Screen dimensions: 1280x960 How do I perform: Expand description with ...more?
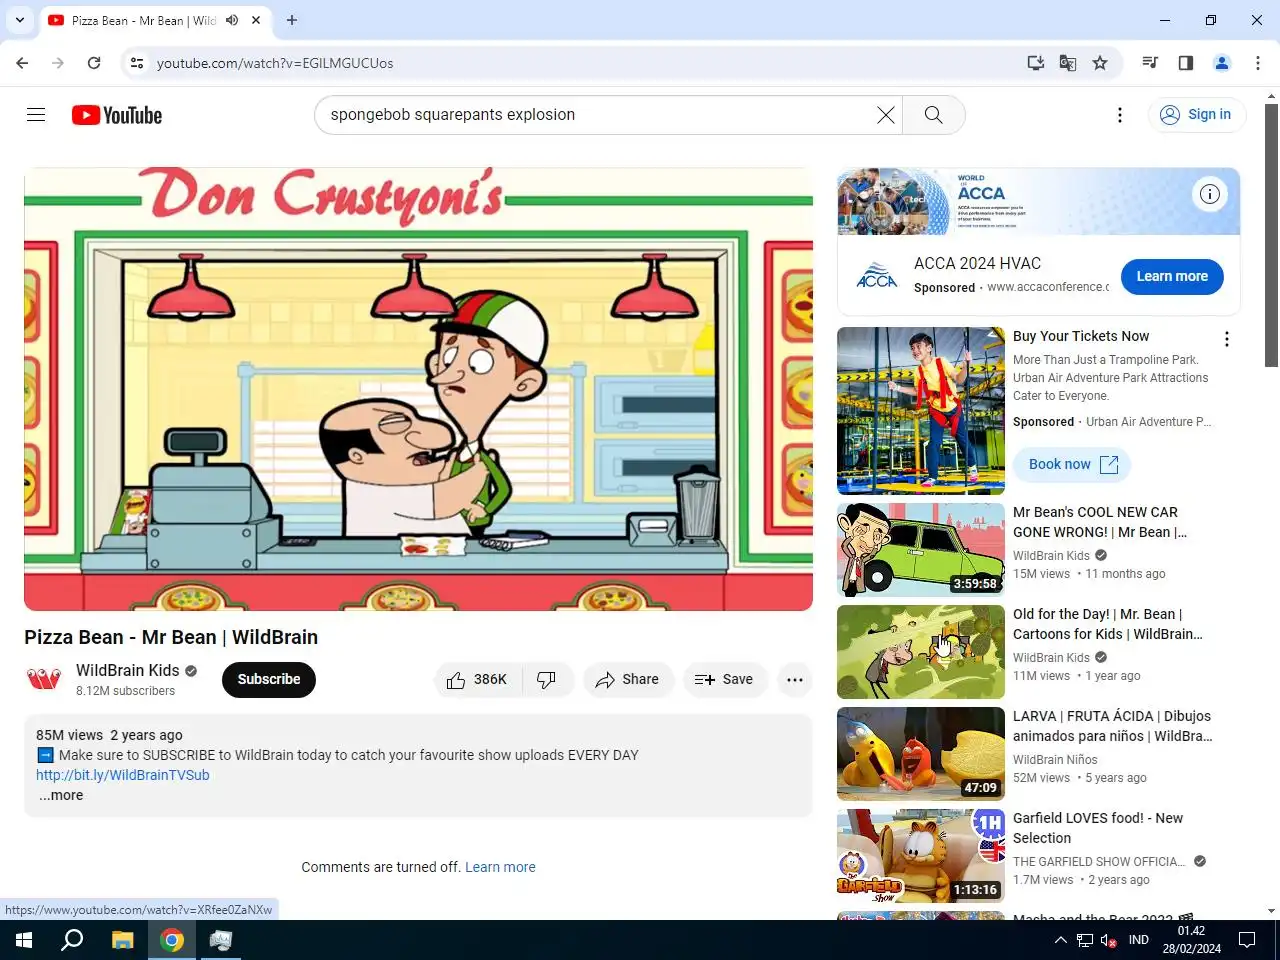coord(61,796)
